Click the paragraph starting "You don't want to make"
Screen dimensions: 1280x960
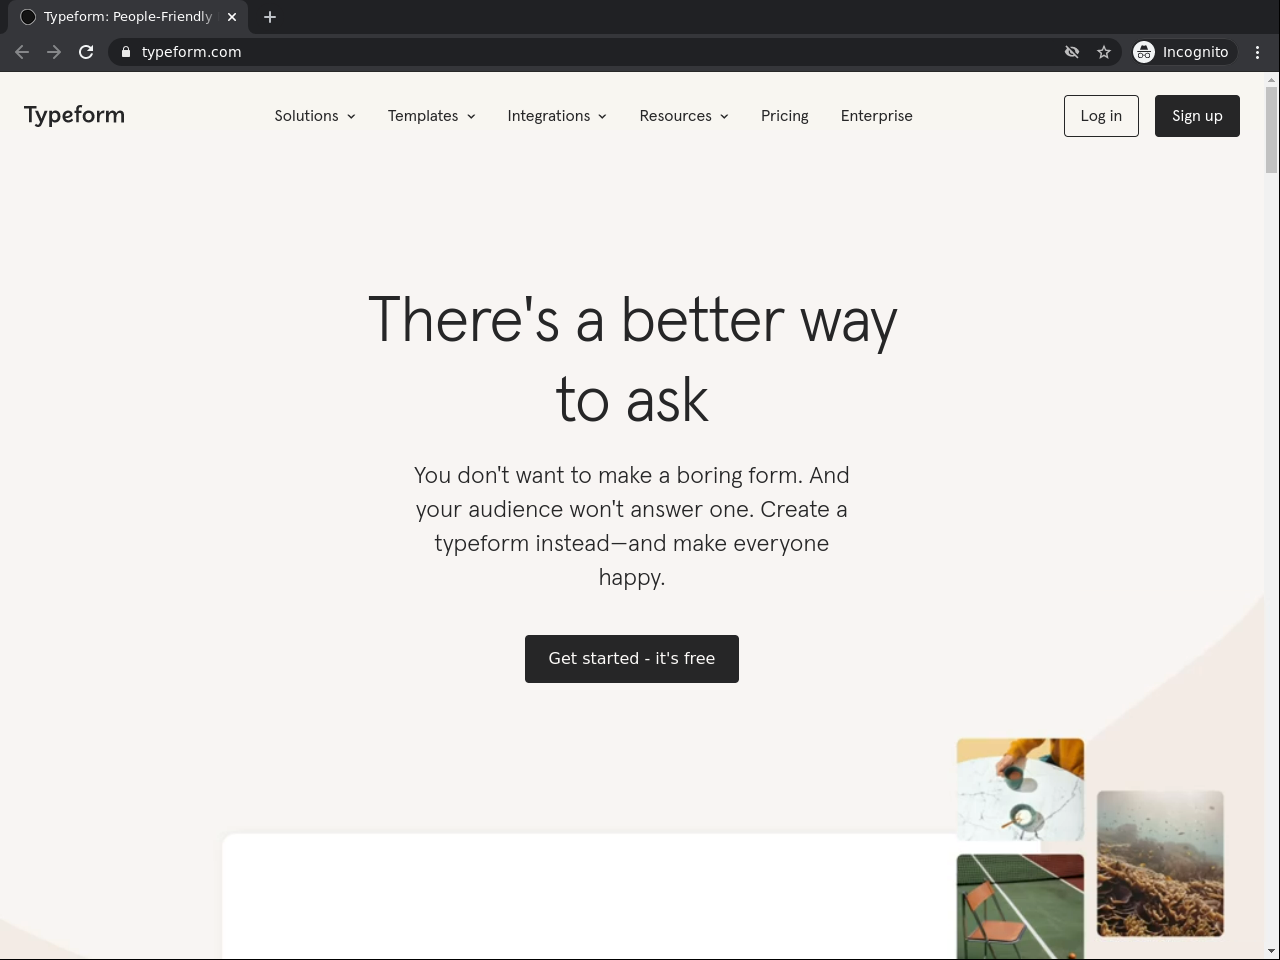pyautogui.click(x=632, y=526)
